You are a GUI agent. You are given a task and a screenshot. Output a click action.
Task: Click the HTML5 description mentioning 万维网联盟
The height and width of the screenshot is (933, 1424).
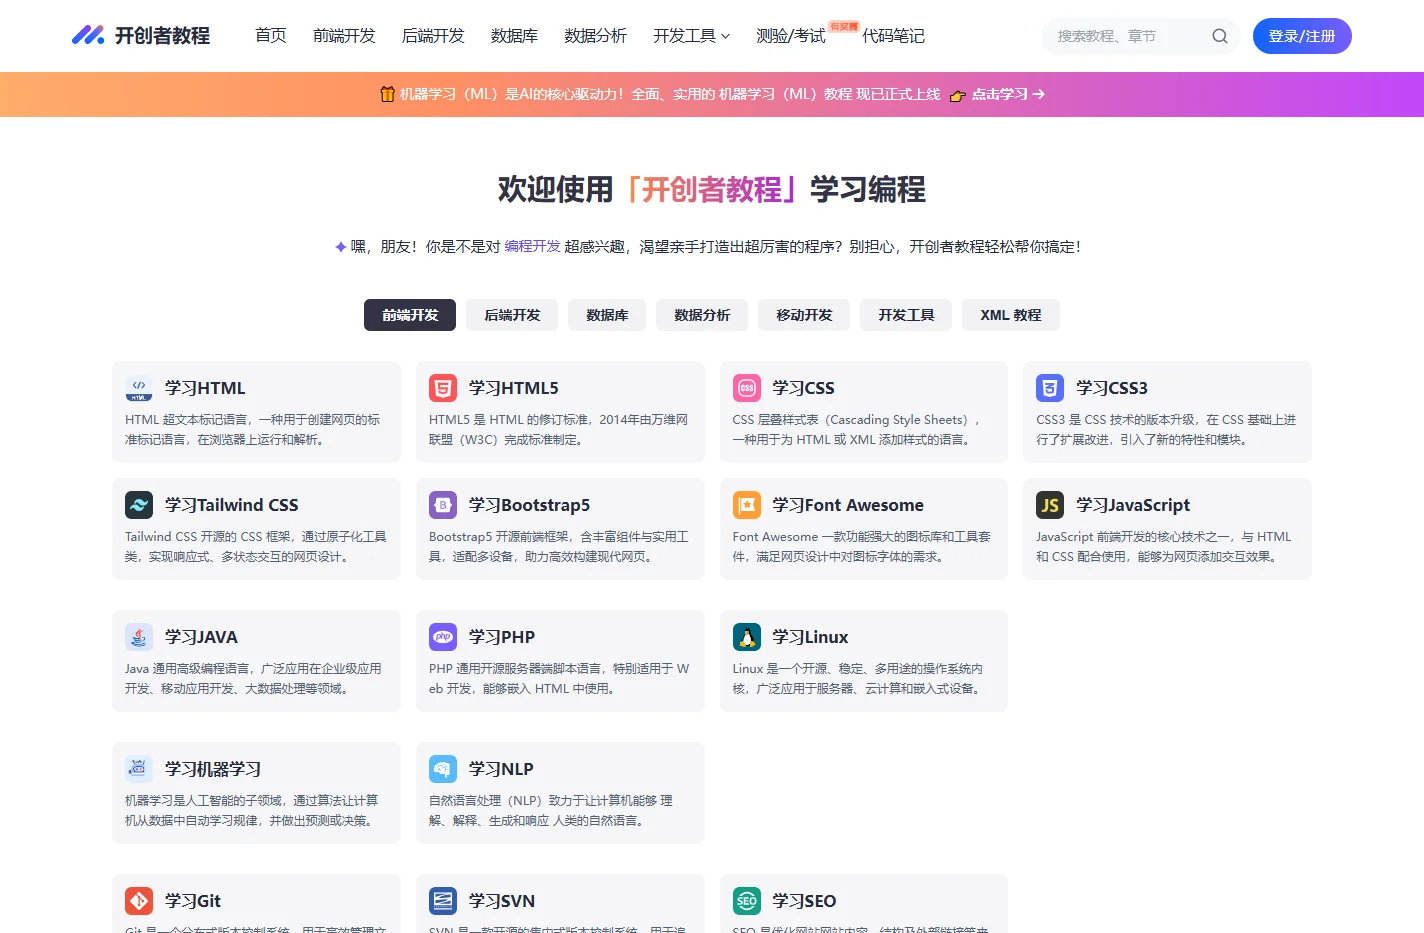pos(558,430)
